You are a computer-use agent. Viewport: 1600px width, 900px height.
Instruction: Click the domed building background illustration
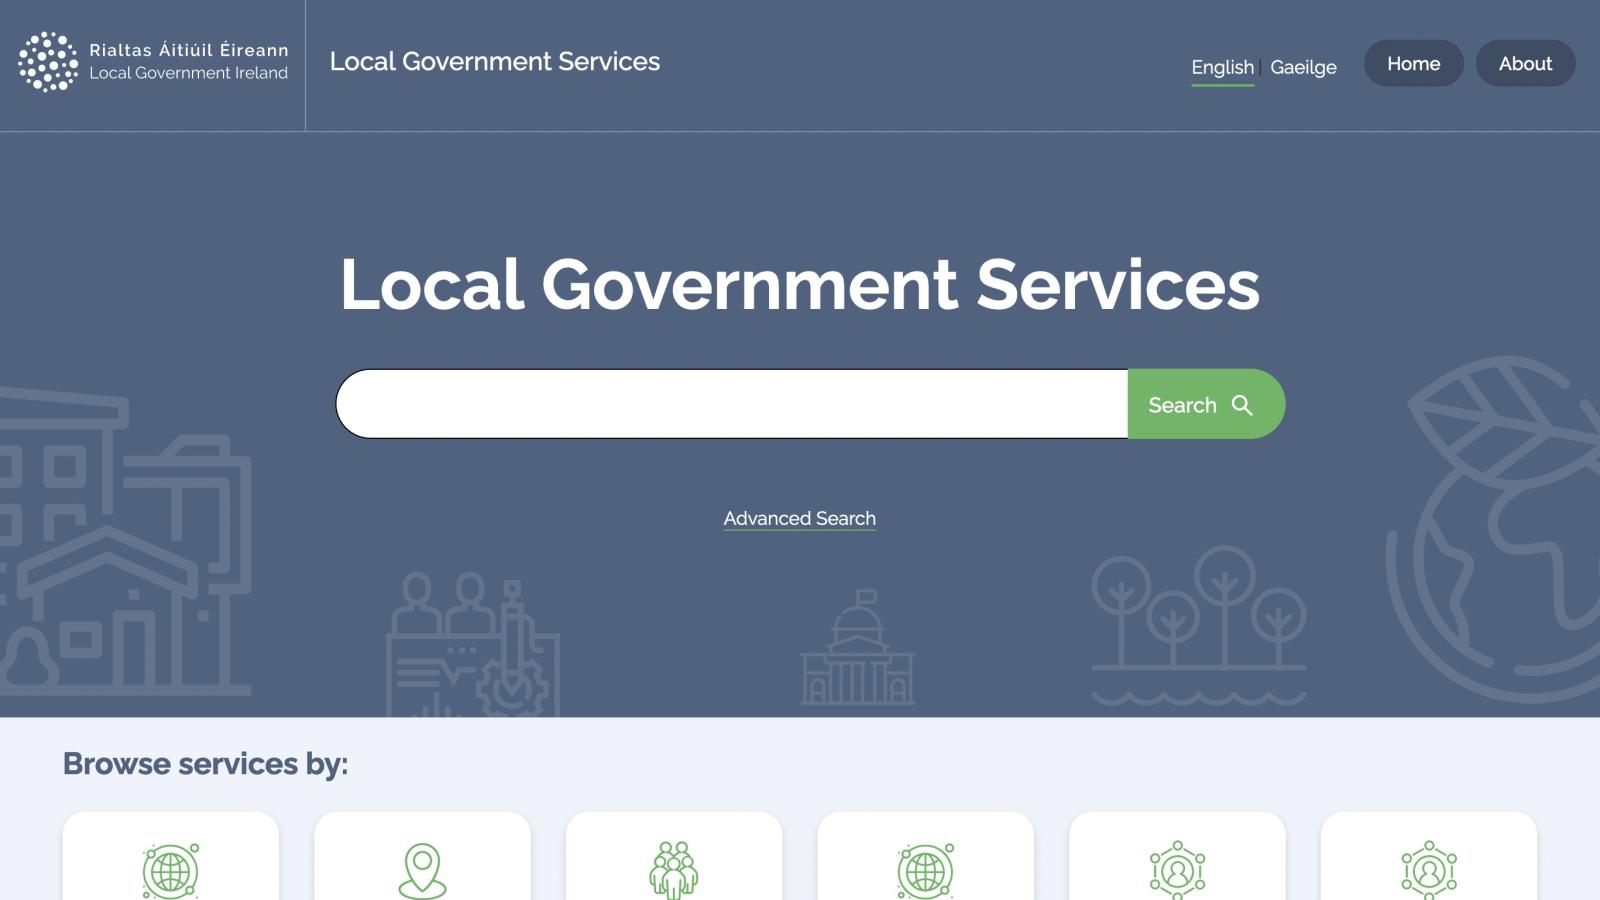[857, 650]
